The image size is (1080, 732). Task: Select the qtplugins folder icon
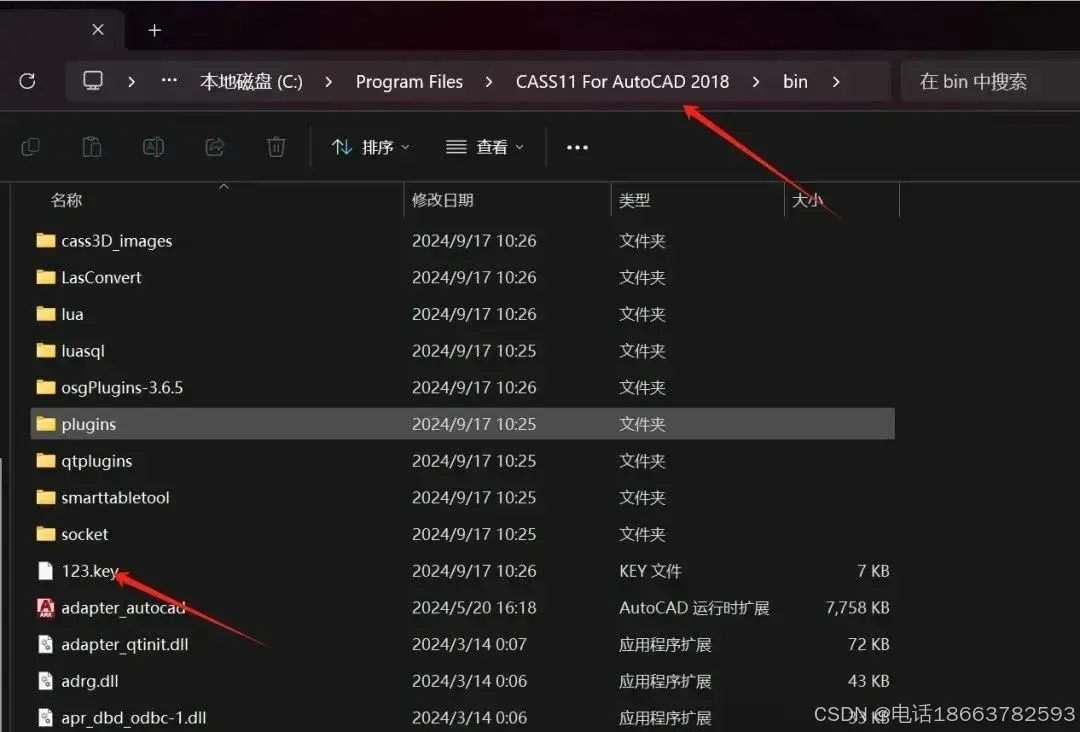click(45, 460)
